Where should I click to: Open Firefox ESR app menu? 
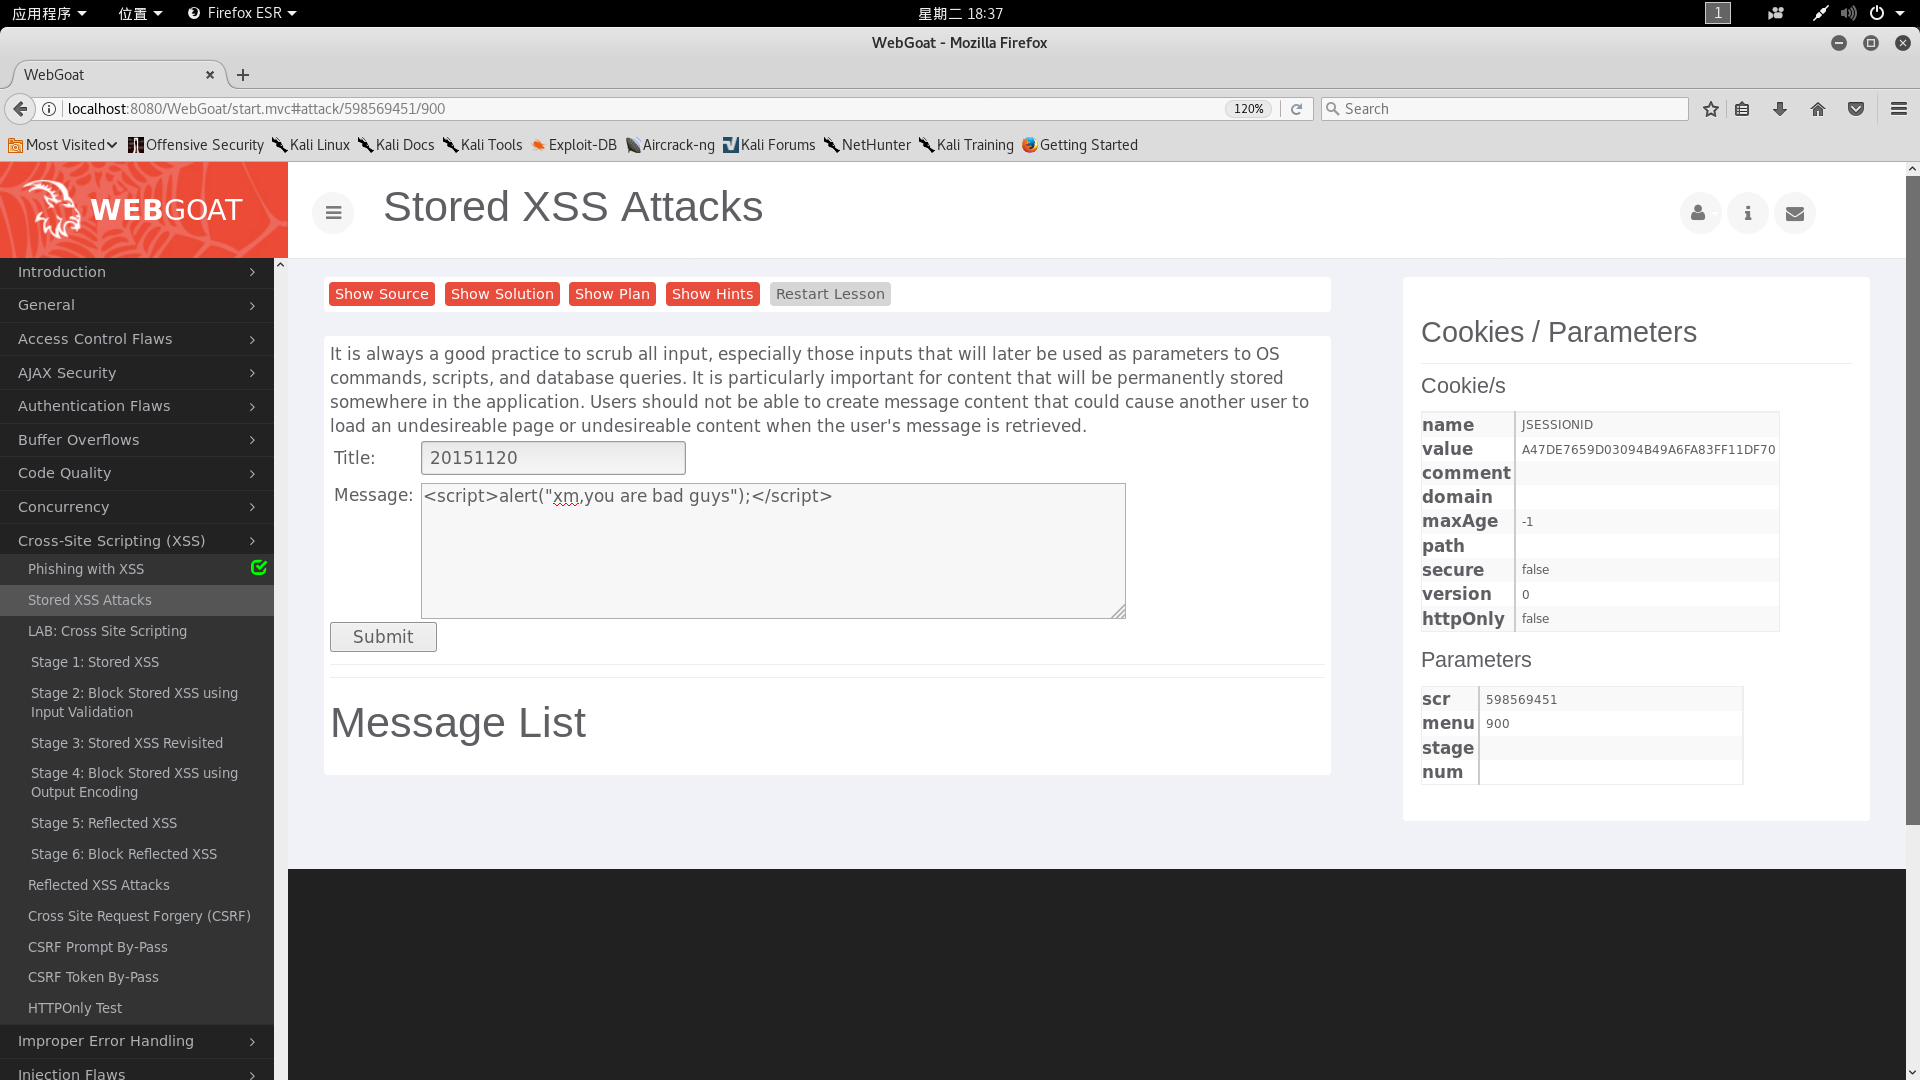243,13
